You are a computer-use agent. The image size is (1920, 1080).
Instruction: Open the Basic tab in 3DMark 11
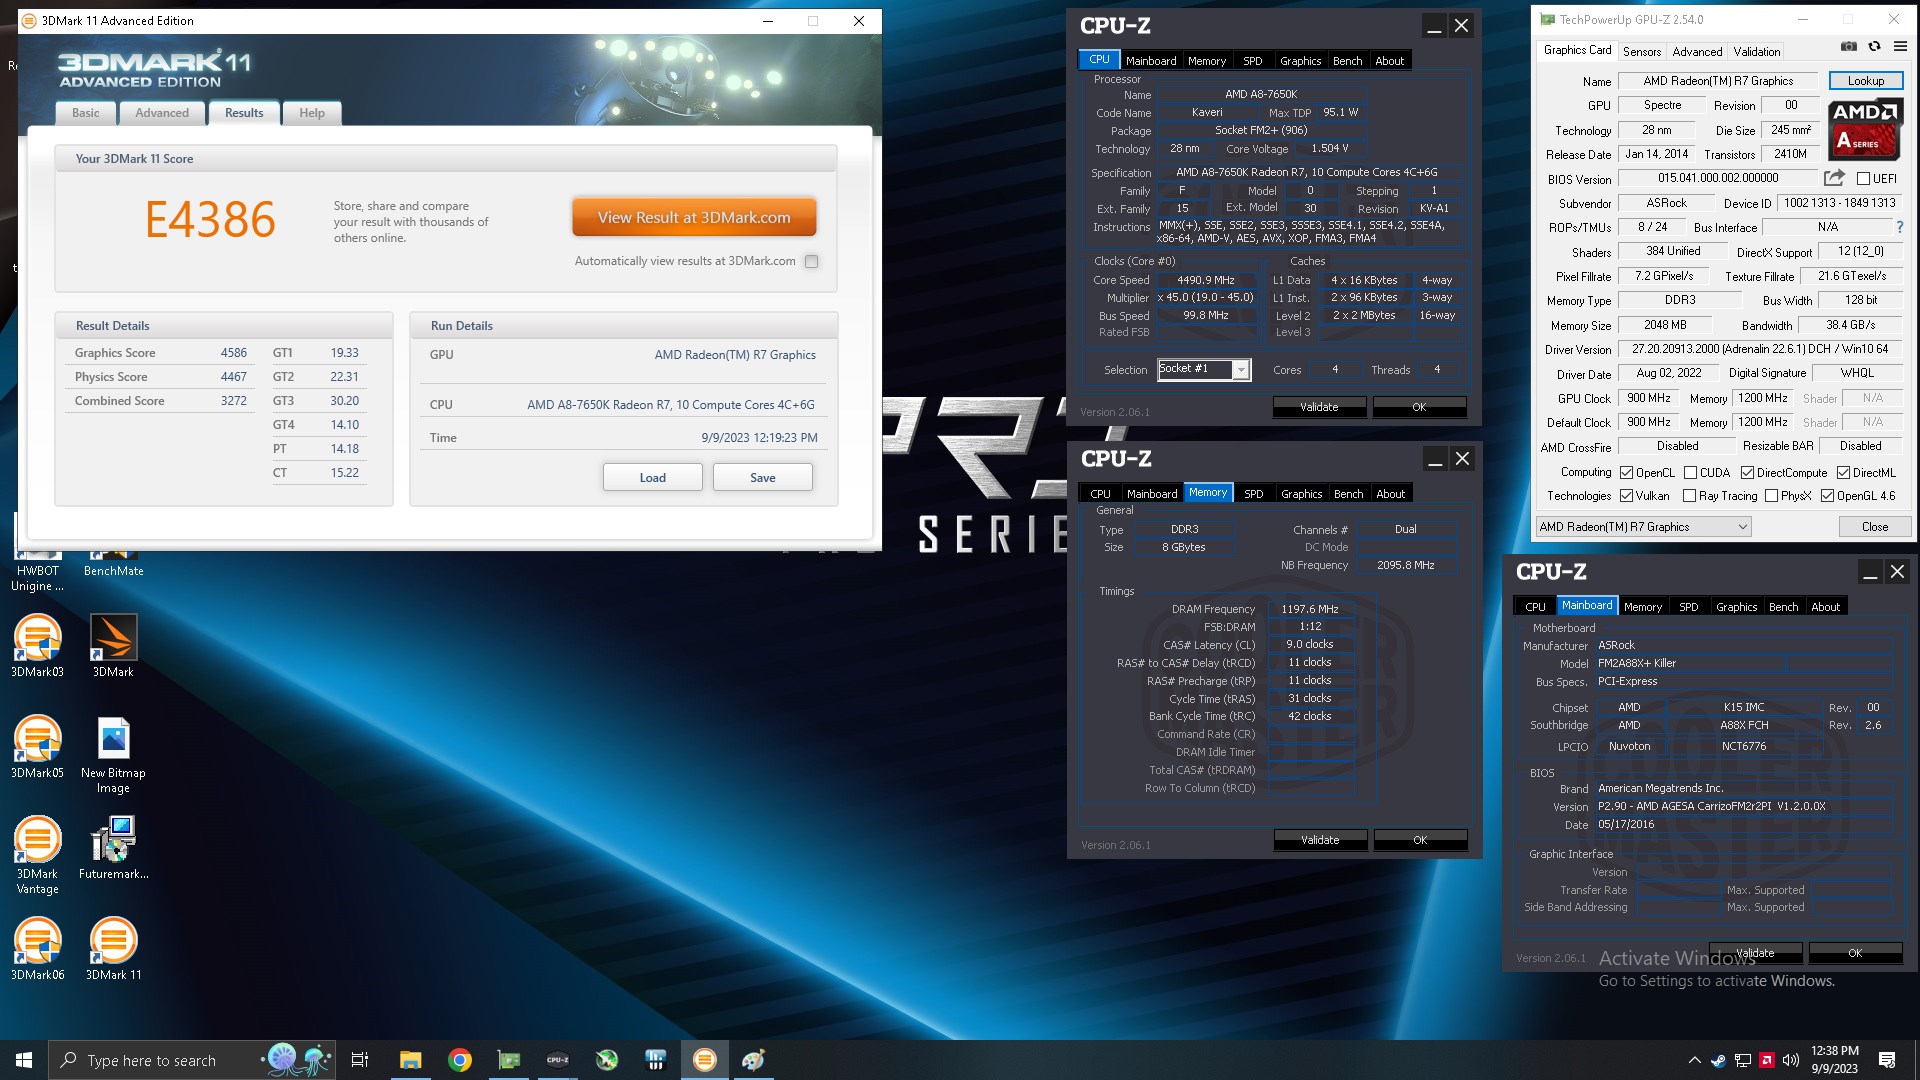(86, 113)
